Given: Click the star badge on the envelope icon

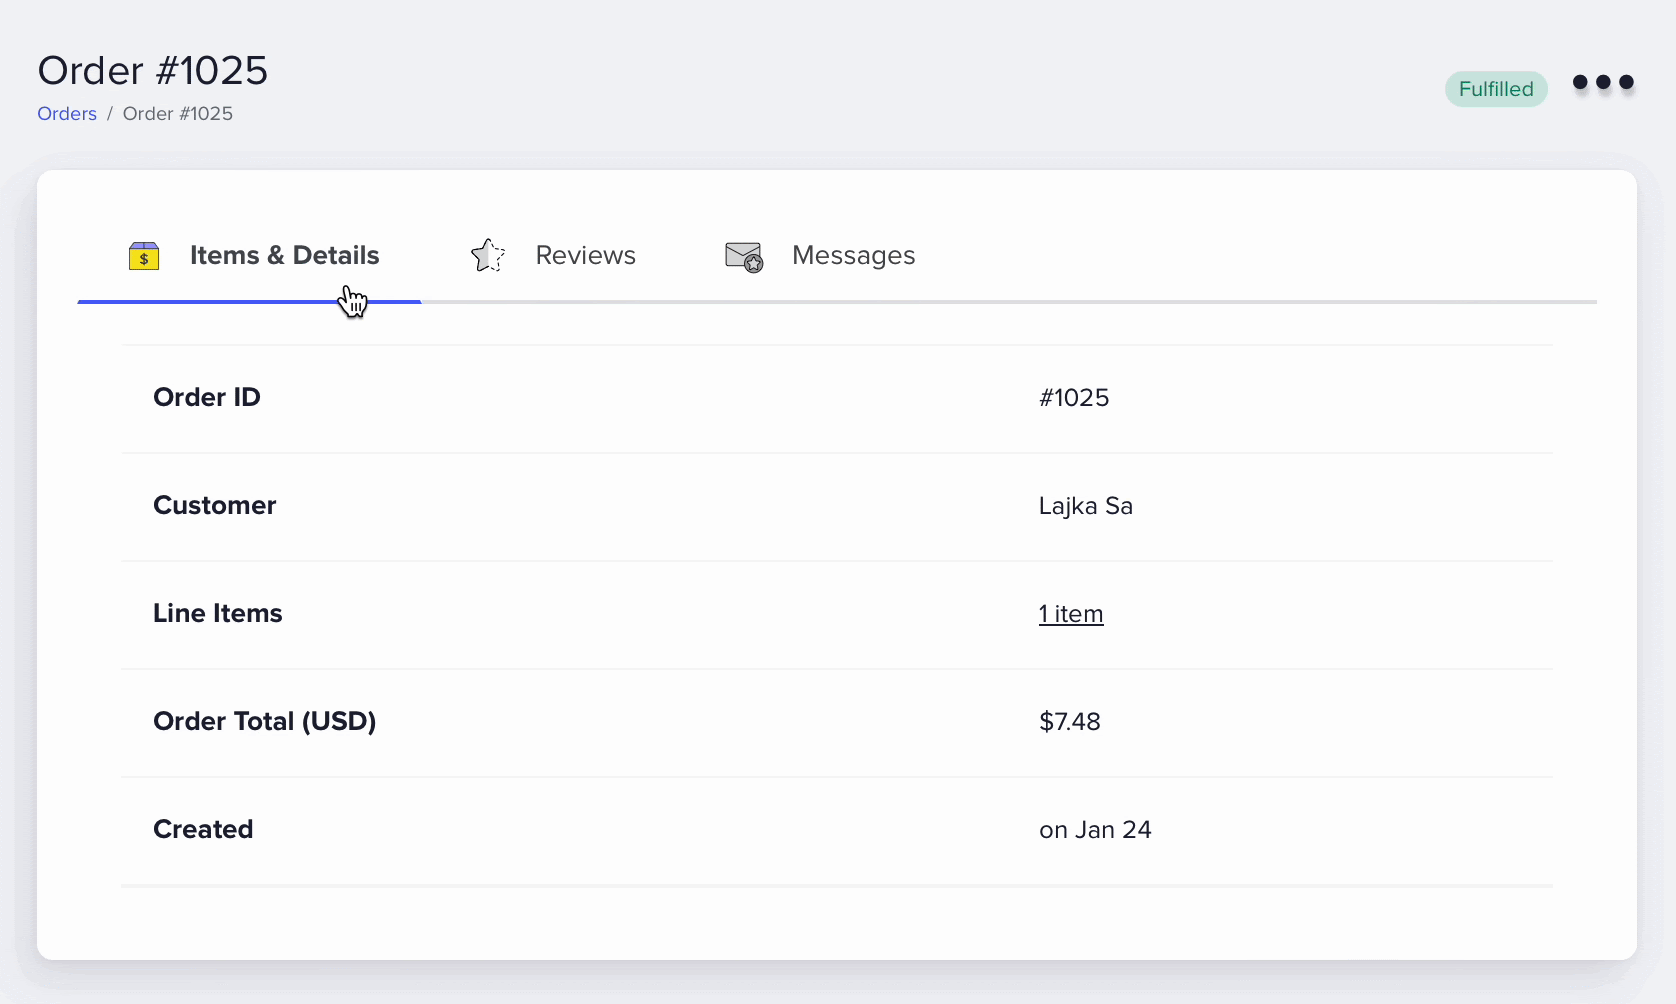Looking at the screenshot, I should [756, 265].
